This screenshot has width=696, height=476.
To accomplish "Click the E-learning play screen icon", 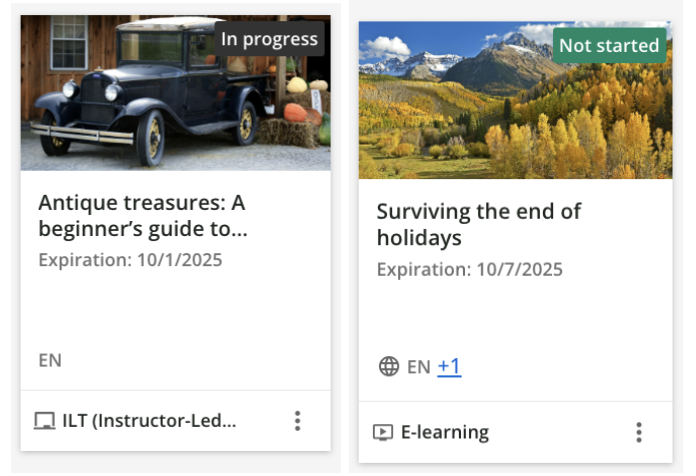I will click(x=382, y=433).
